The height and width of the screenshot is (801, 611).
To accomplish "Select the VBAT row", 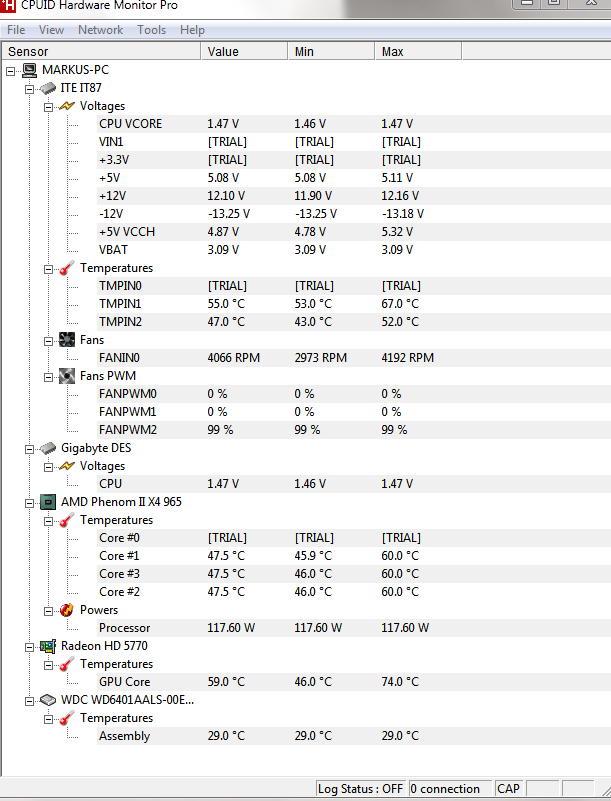I will pyautogui.click(x=354, y=250).
